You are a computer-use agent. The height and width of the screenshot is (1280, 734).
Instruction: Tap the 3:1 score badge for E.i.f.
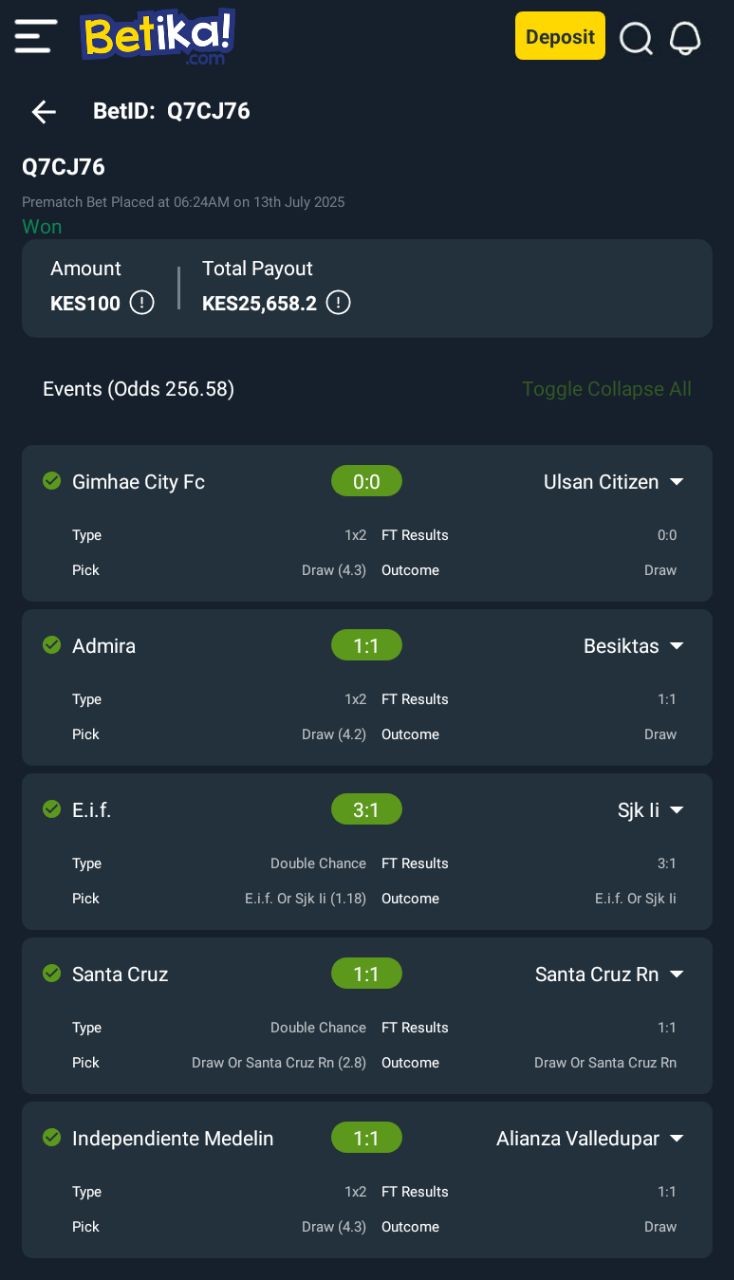(366, 809)
